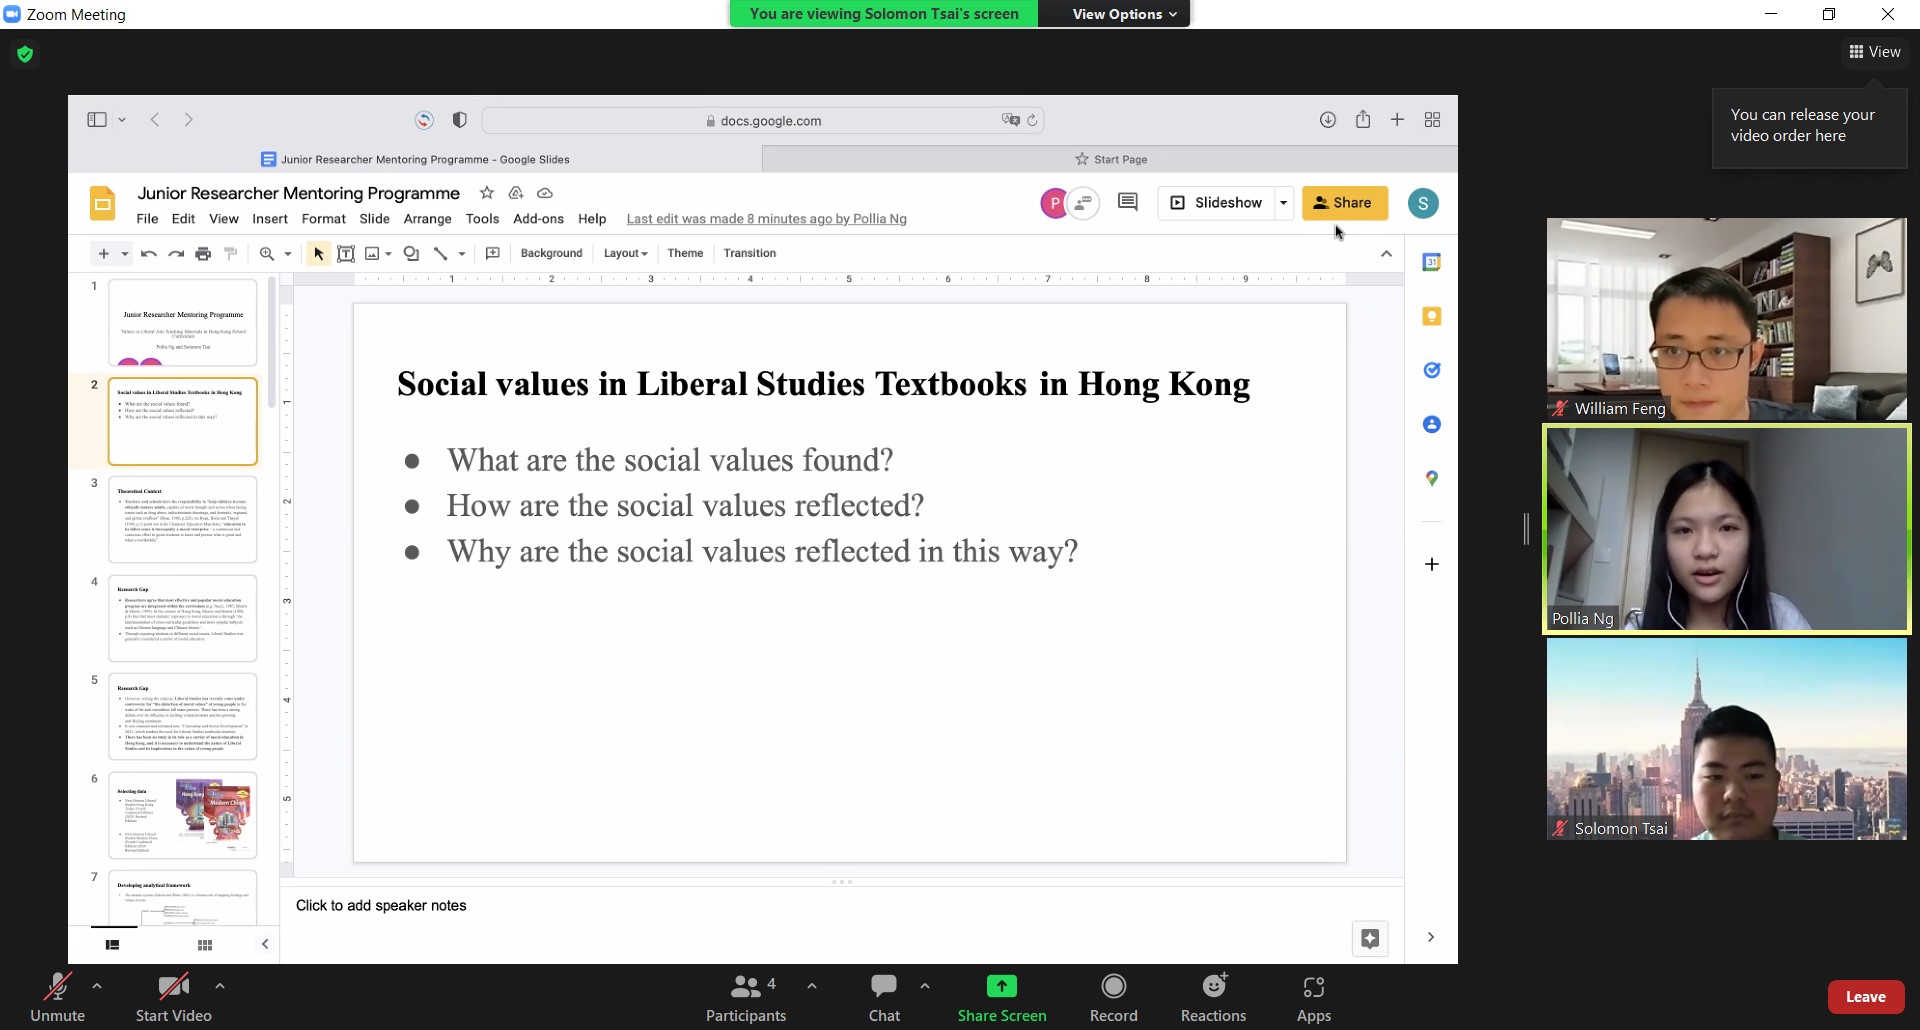
Task: Click the green Share Screen icon
Action: tap(1001, 987)
